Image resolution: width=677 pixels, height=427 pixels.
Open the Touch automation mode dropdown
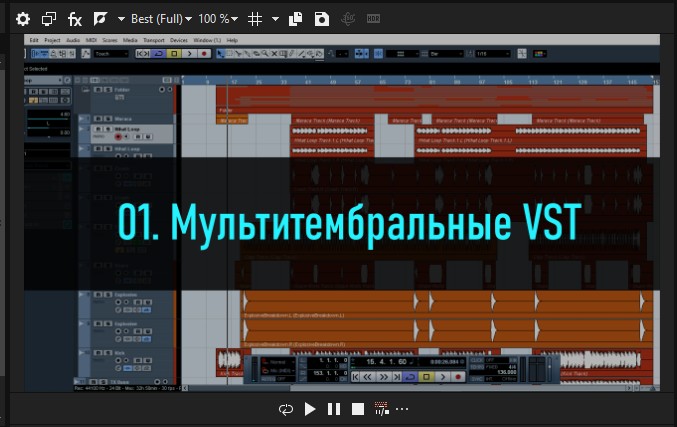pyautogui.click(x=111, y=54)
